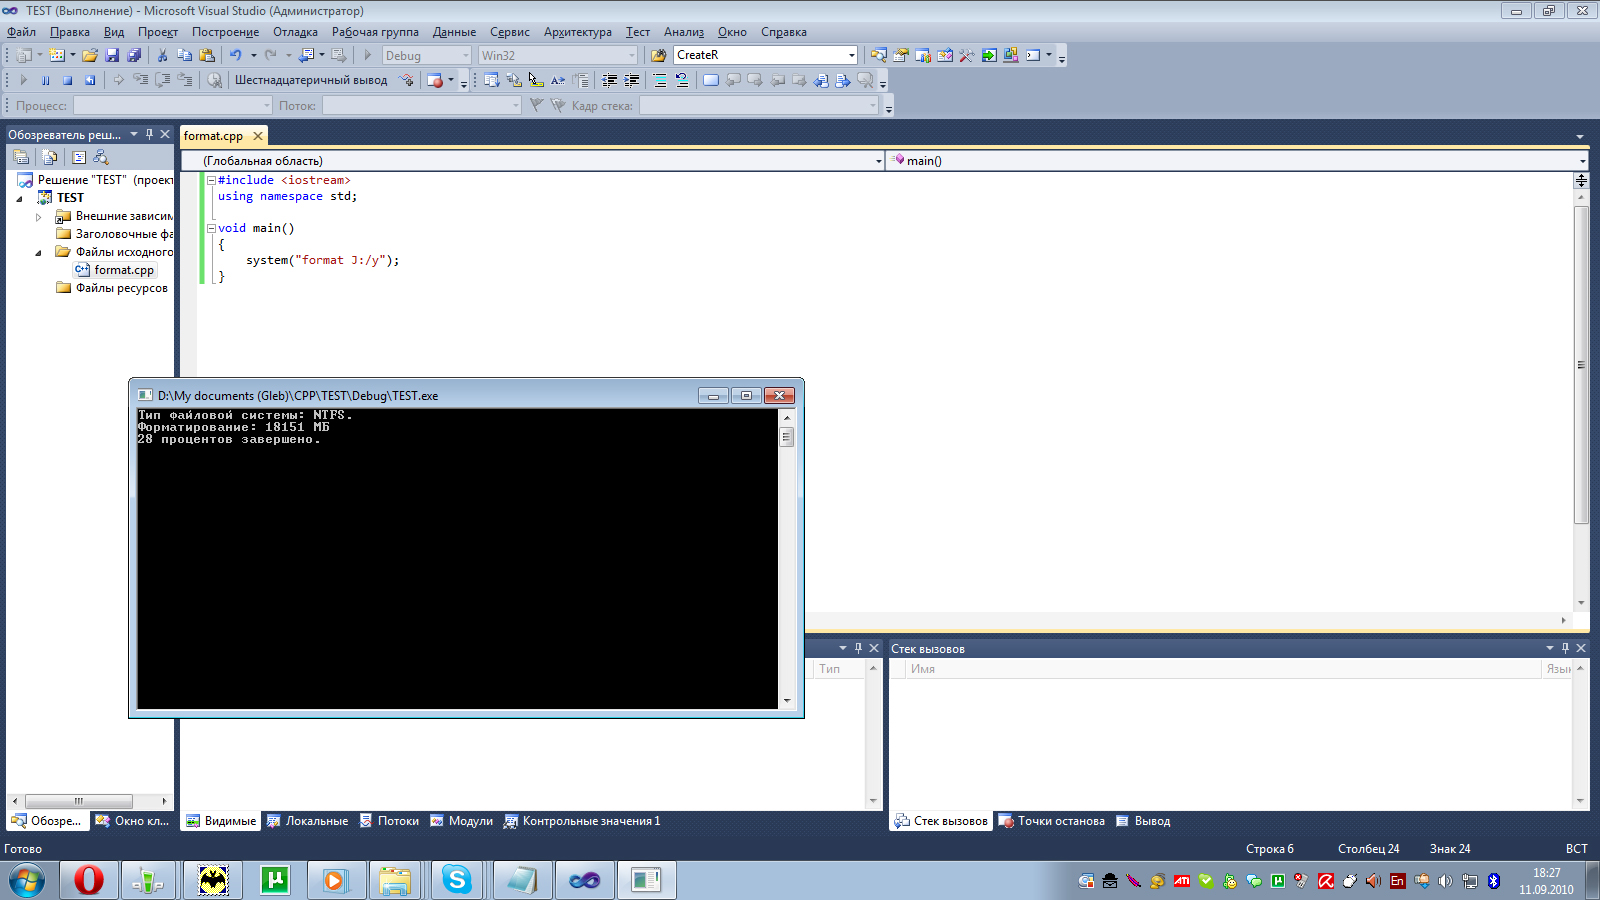Image resolution: width=1600 pixels, height=900 pixels.
Task: Switch to the Модули tab
Action: pyautogui.click(x=461, y=821)
